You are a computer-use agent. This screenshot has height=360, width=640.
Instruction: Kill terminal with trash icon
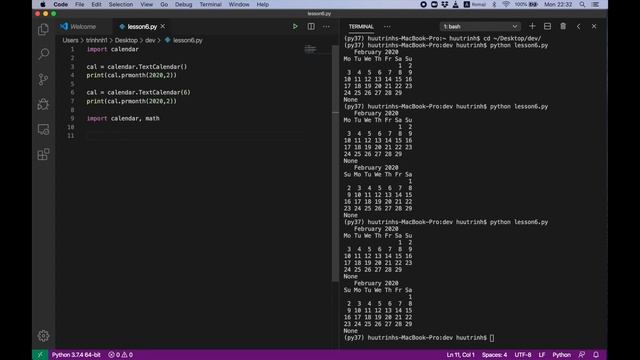[x=563, y=26]
